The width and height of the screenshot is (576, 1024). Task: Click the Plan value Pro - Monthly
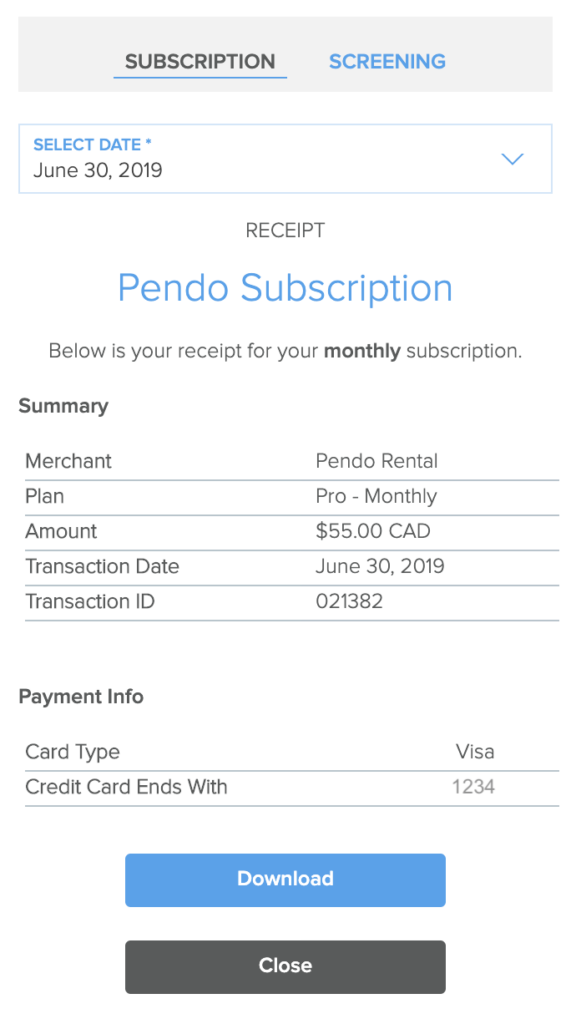376,496
